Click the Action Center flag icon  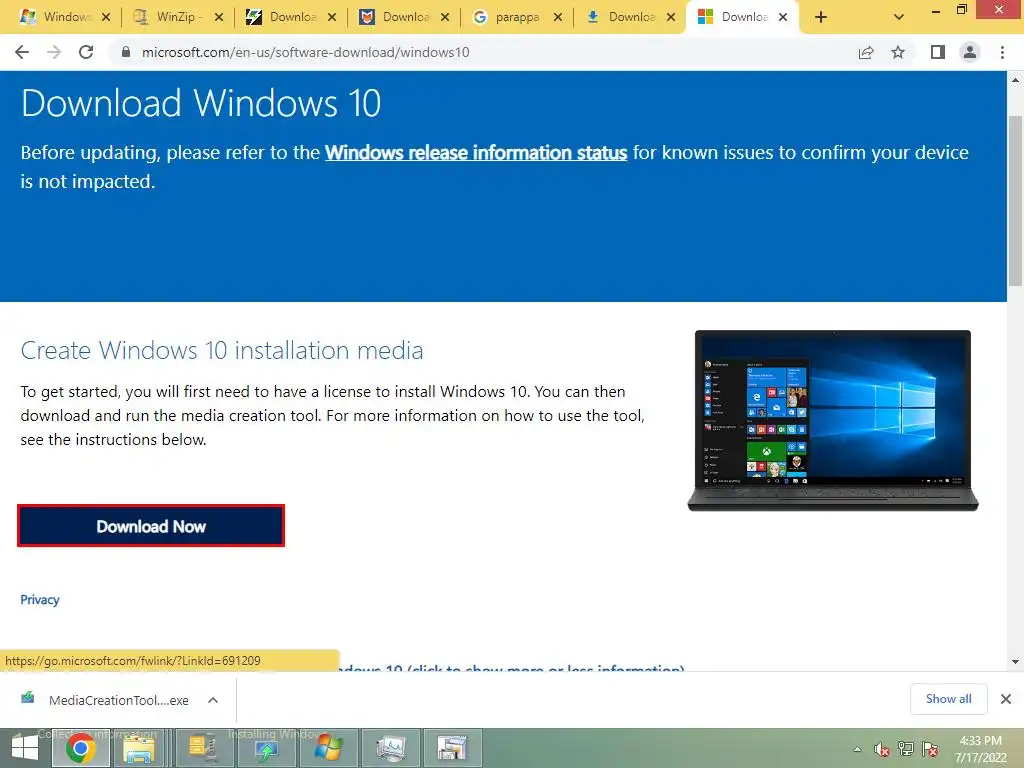[x=930, y=749]
